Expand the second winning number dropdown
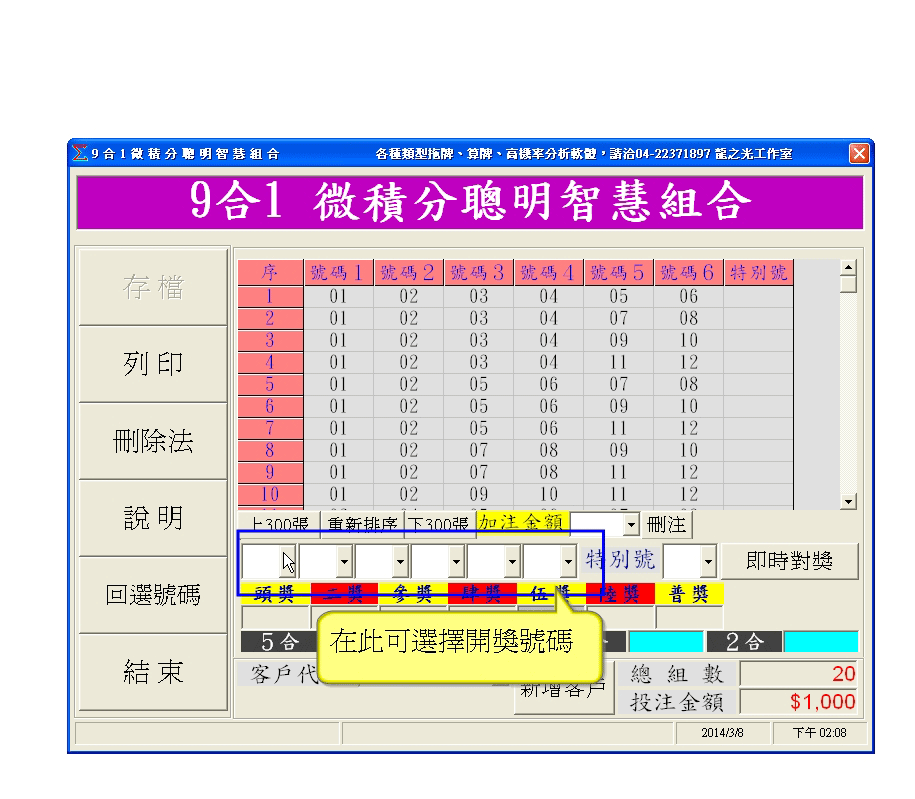The height and width of the screenshot is (799, 915). (x=344, y=562)
